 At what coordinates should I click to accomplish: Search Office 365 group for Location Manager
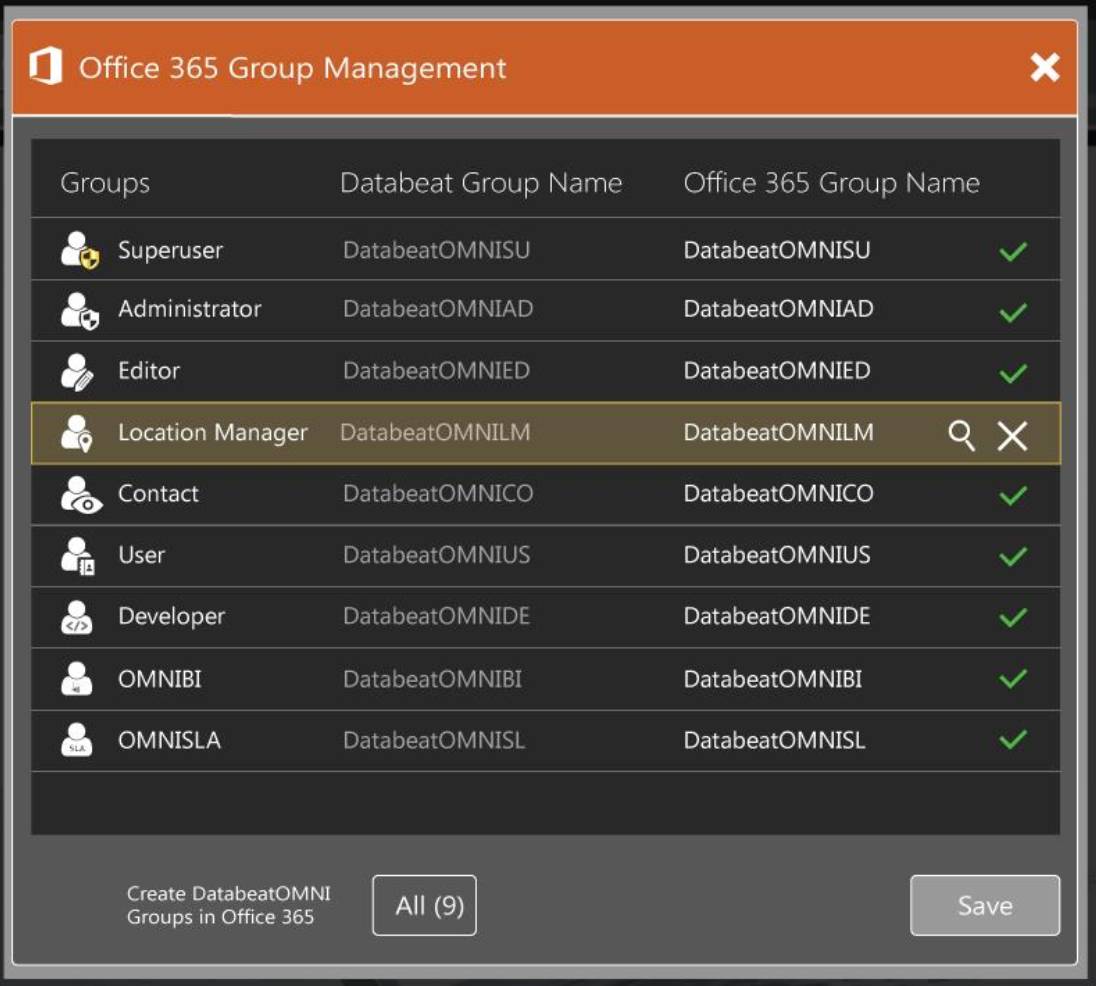click(961, 435)
